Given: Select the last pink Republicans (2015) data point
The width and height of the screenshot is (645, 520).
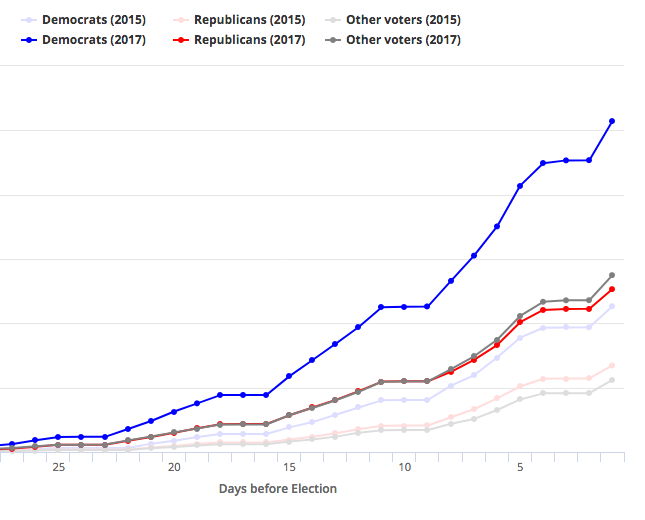Looking at the screenshot, I should [x=612, y=366].
